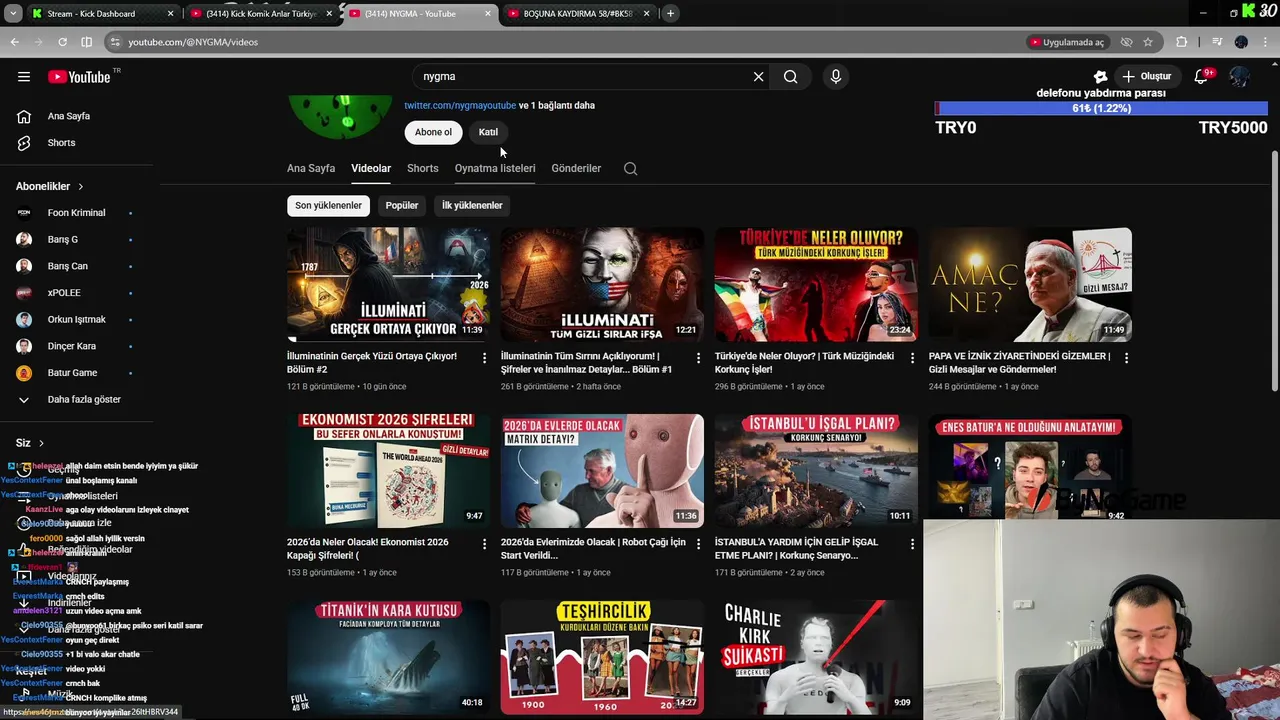Click the donation goal progress bar

pyautogui.click(x=1101, y=108)
